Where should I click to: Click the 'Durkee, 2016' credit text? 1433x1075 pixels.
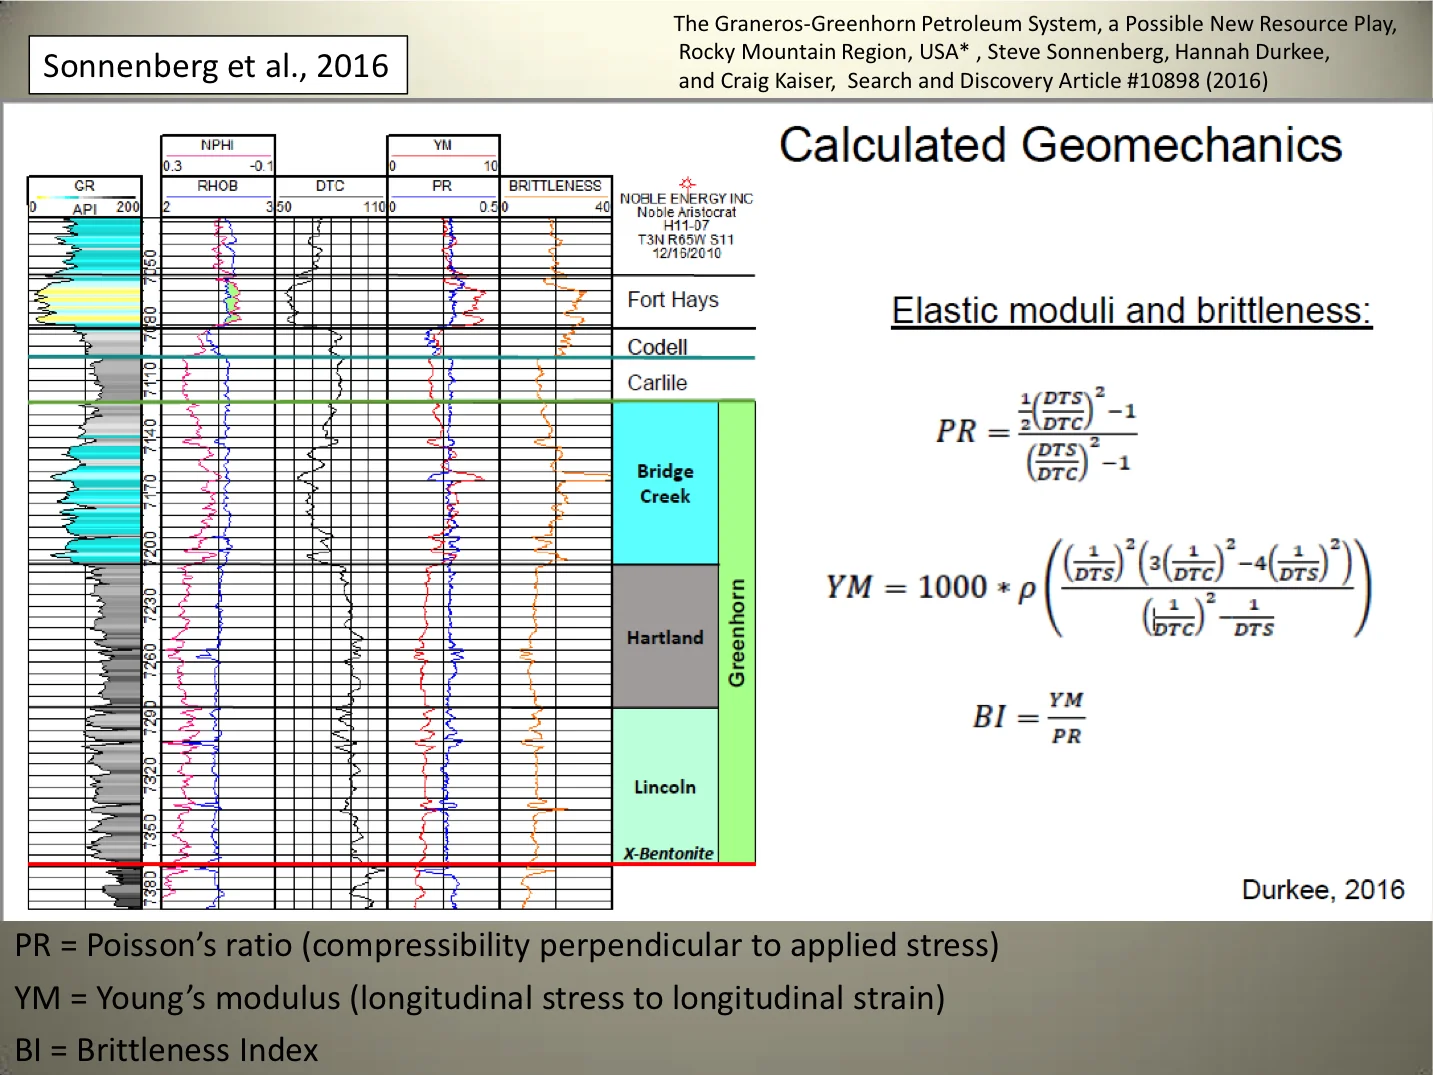click(1323, 890)
